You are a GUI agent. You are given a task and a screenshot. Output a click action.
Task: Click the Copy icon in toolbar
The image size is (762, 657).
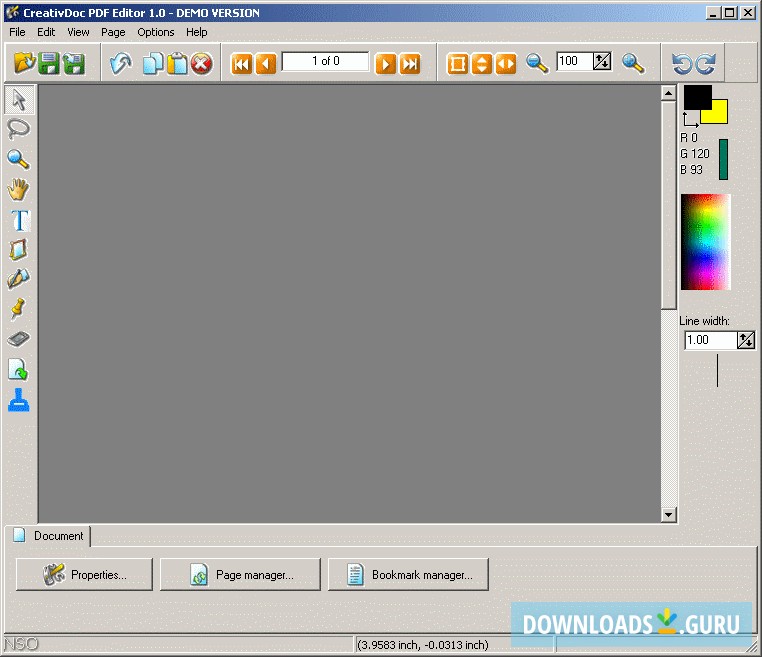click(153, 63)
